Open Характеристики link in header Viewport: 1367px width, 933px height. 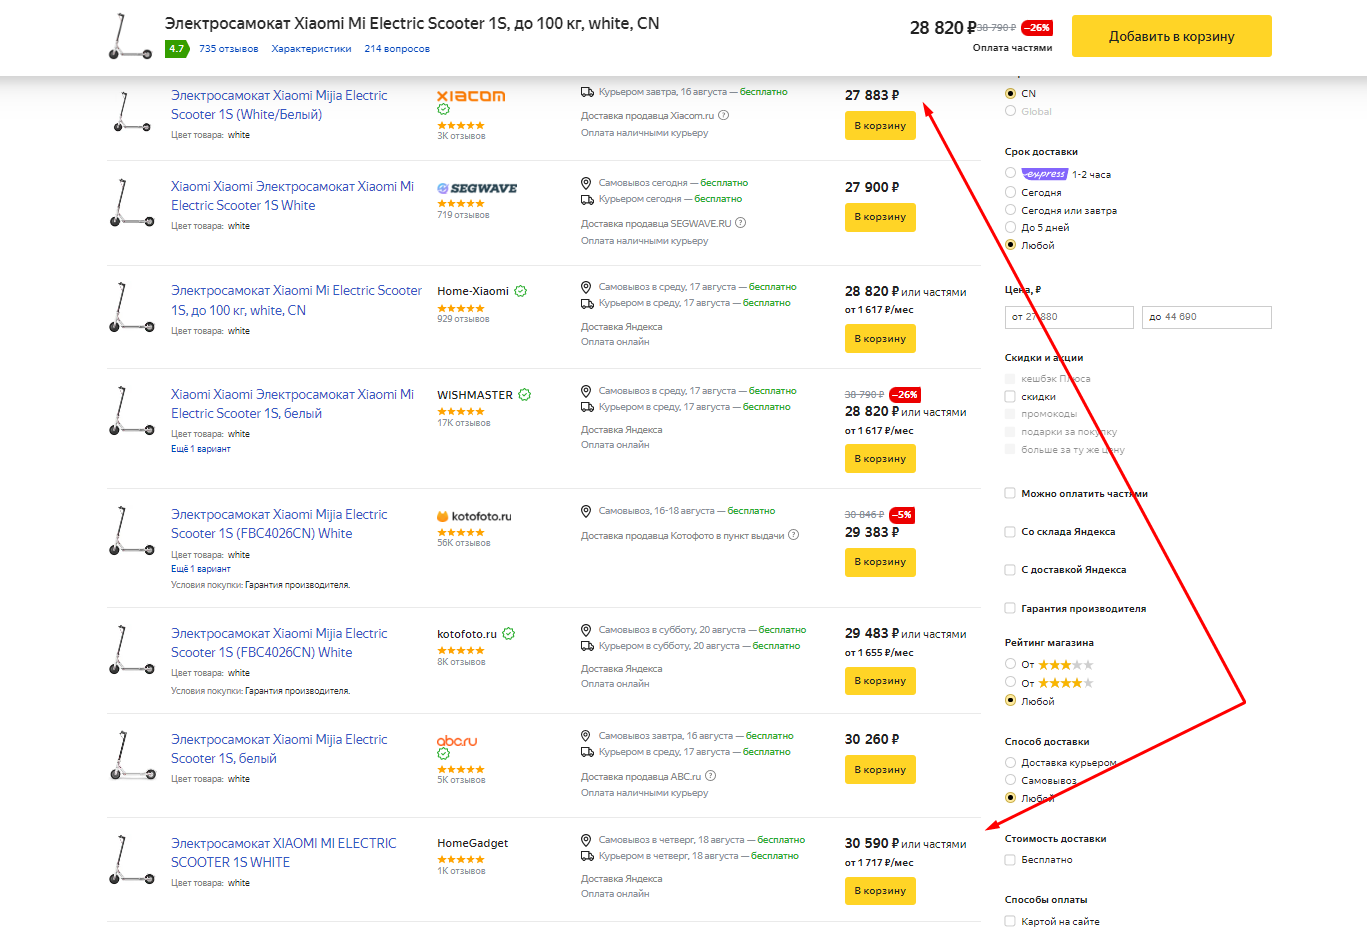pos(311,48)
